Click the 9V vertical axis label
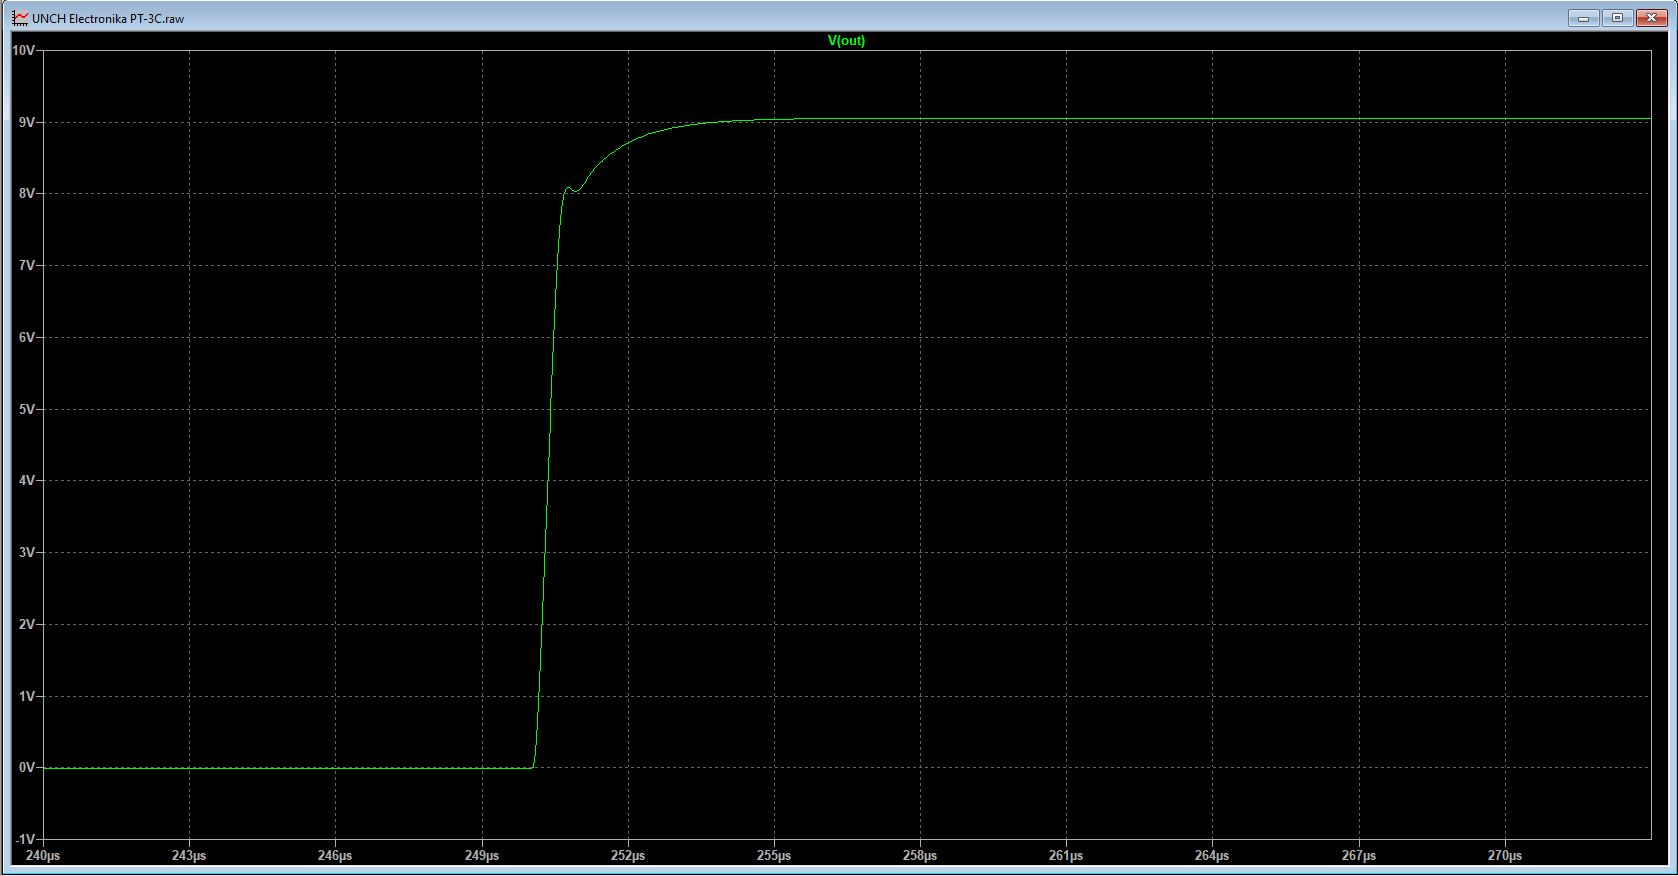The width and height of the screenshot is (1678, 876). click(27, 122)
